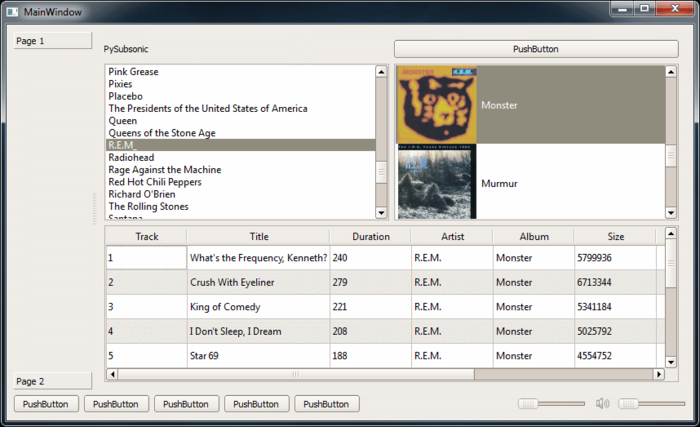Click the second bottom PushButton
Image resolution: width=700 pixels, height=427 pixels.
116,404
